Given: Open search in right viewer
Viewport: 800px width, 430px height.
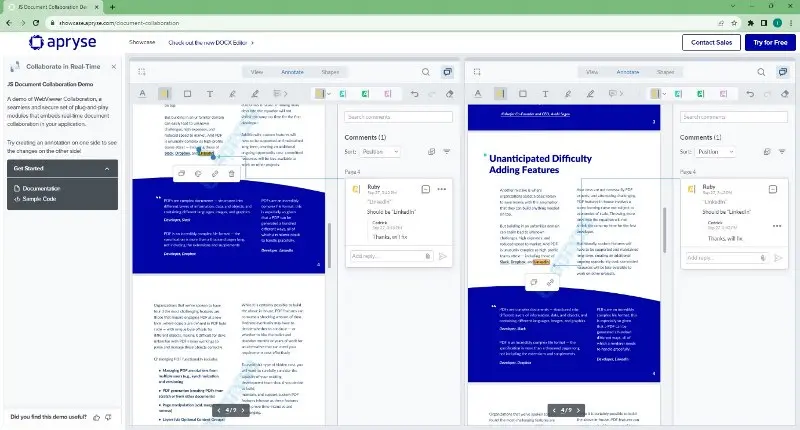Looking at the screenshot, I should pyautogui.click(x=761, y=72).
